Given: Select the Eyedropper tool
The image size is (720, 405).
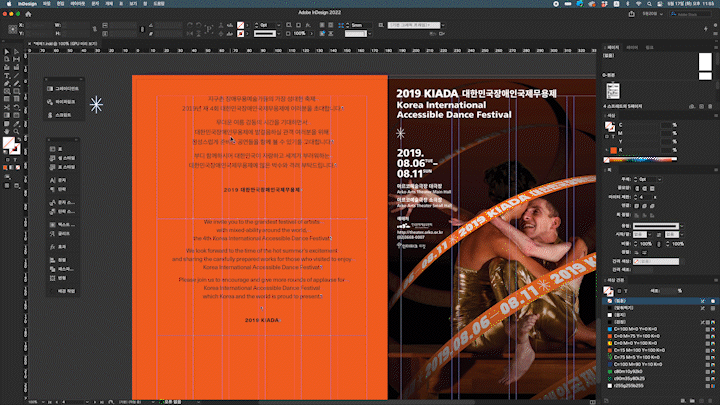Looking at the screenshot, I should [16, 124].
